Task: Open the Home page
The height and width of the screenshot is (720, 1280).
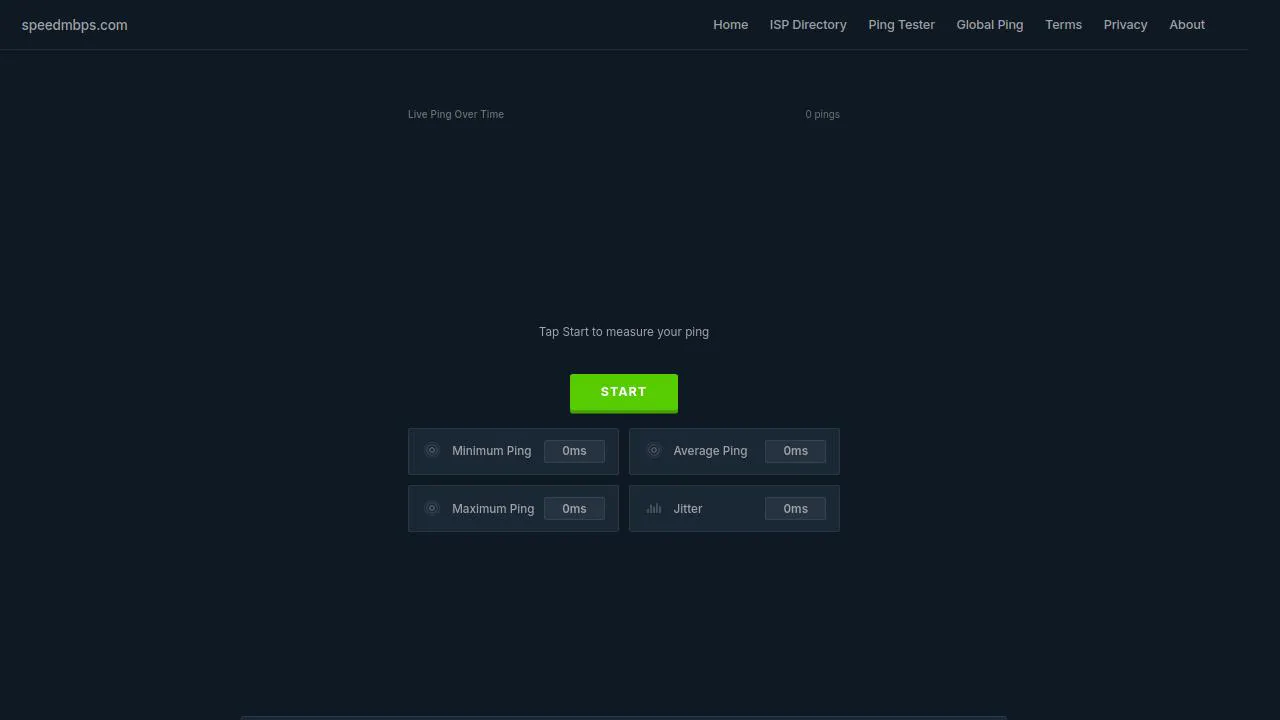Action: [x=731, y=25]
